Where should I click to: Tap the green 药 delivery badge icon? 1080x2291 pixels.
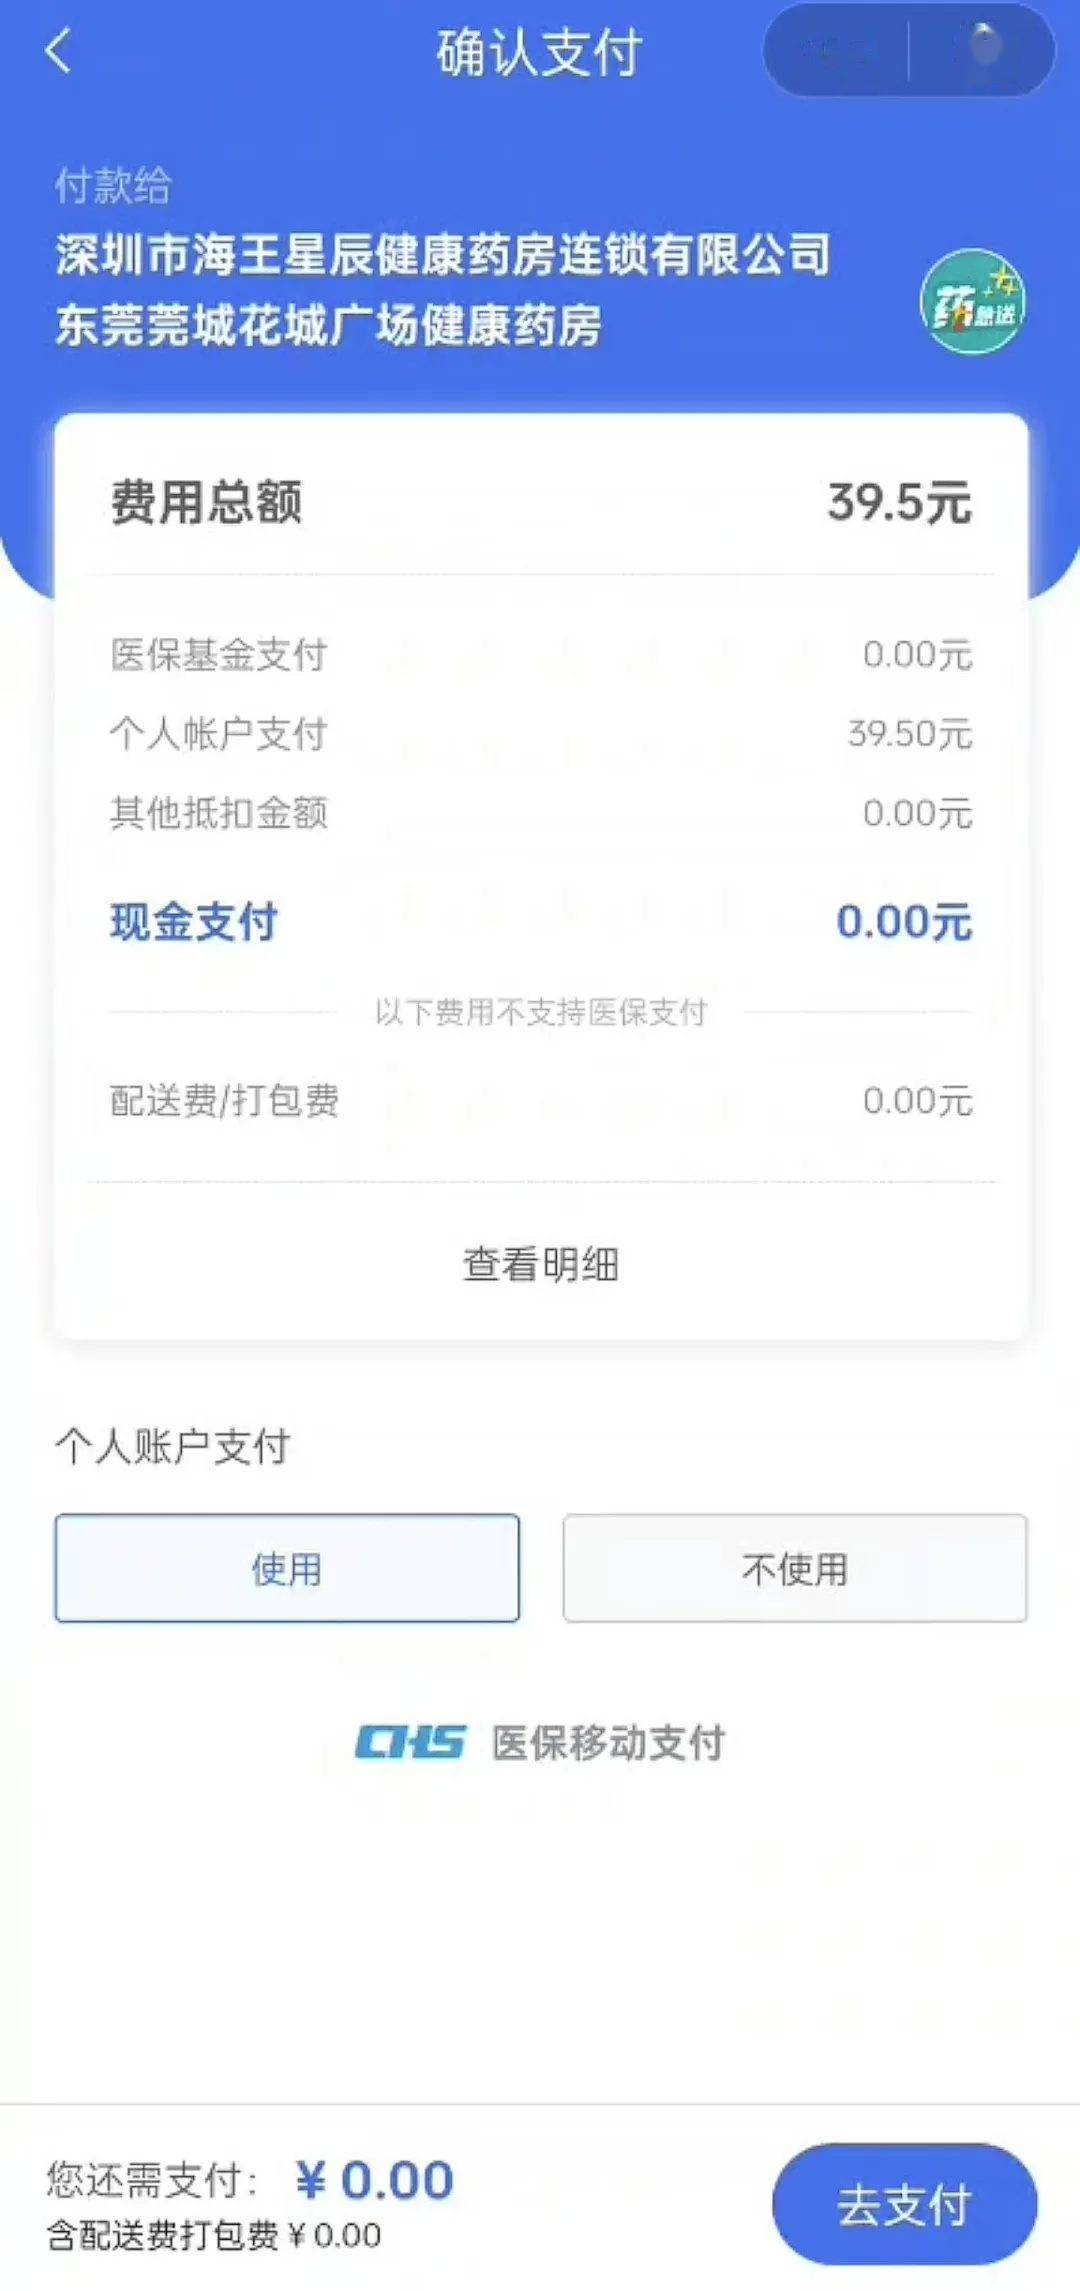[x=973, y=303]
